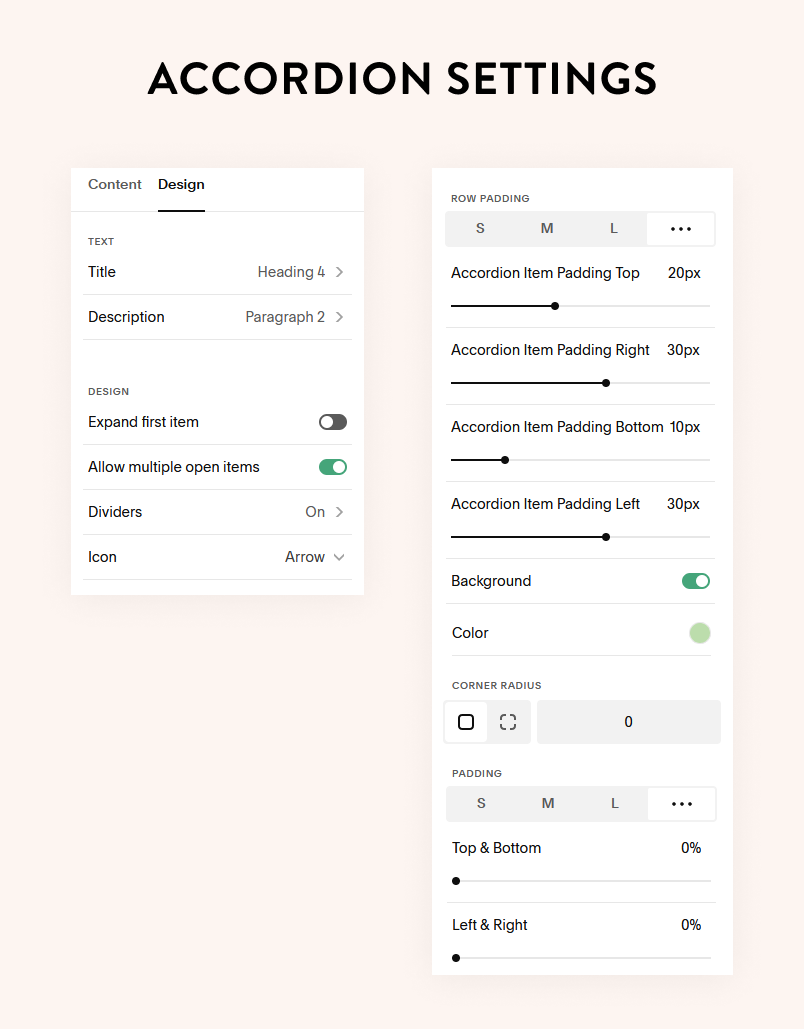Click the corner radius value field
804x1029 pixels.
(x=628, y=721)
